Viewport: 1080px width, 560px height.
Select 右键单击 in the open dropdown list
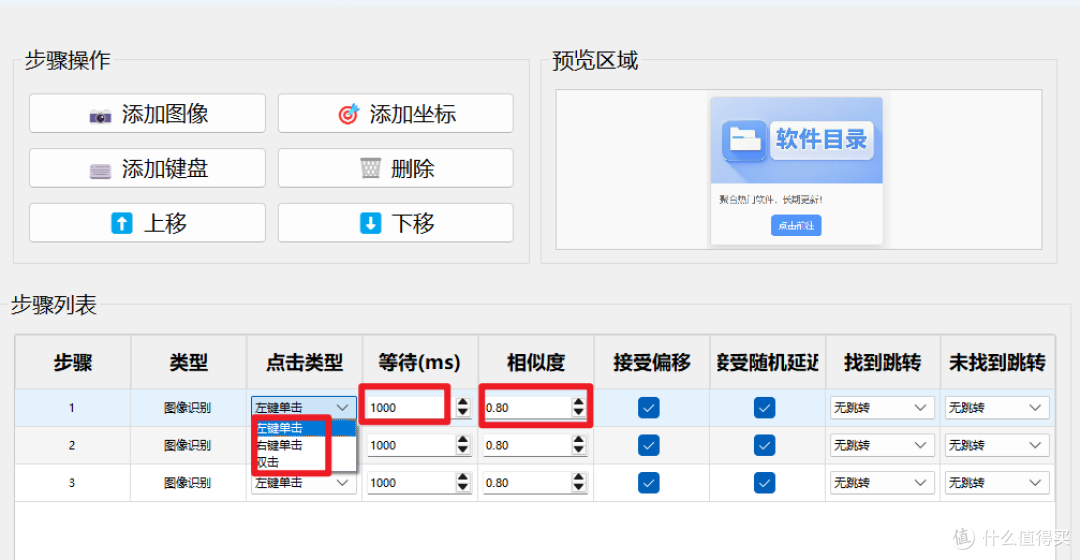point(304,445)
